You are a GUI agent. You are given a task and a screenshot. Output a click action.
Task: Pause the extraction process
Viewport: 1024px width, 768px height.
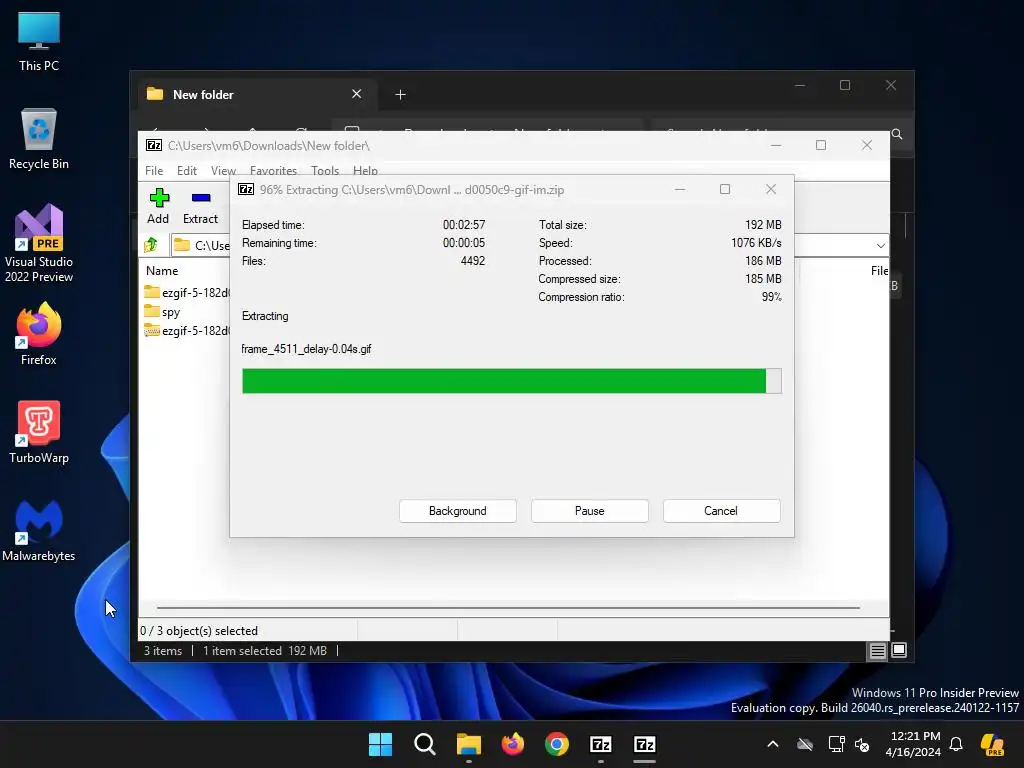[x=590, y=511]
